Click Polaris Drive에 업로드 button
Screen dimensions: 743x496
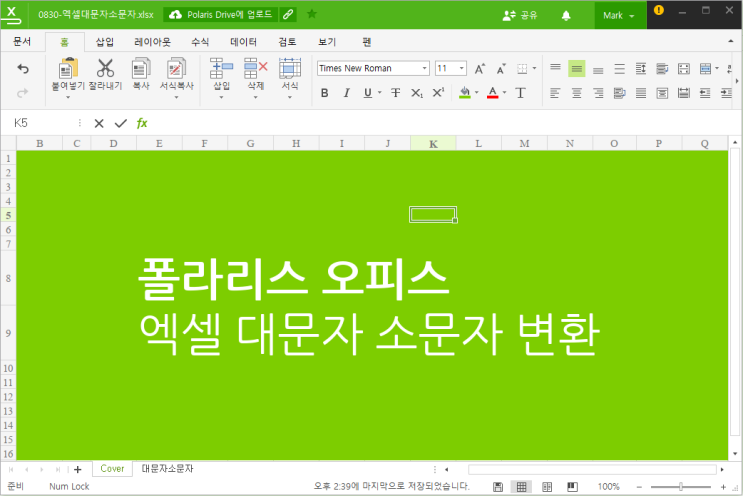coord(220,15)
